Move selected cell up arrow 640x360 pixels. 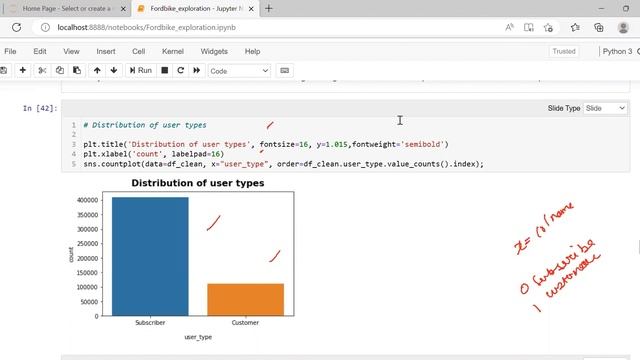tap(97, 71)
